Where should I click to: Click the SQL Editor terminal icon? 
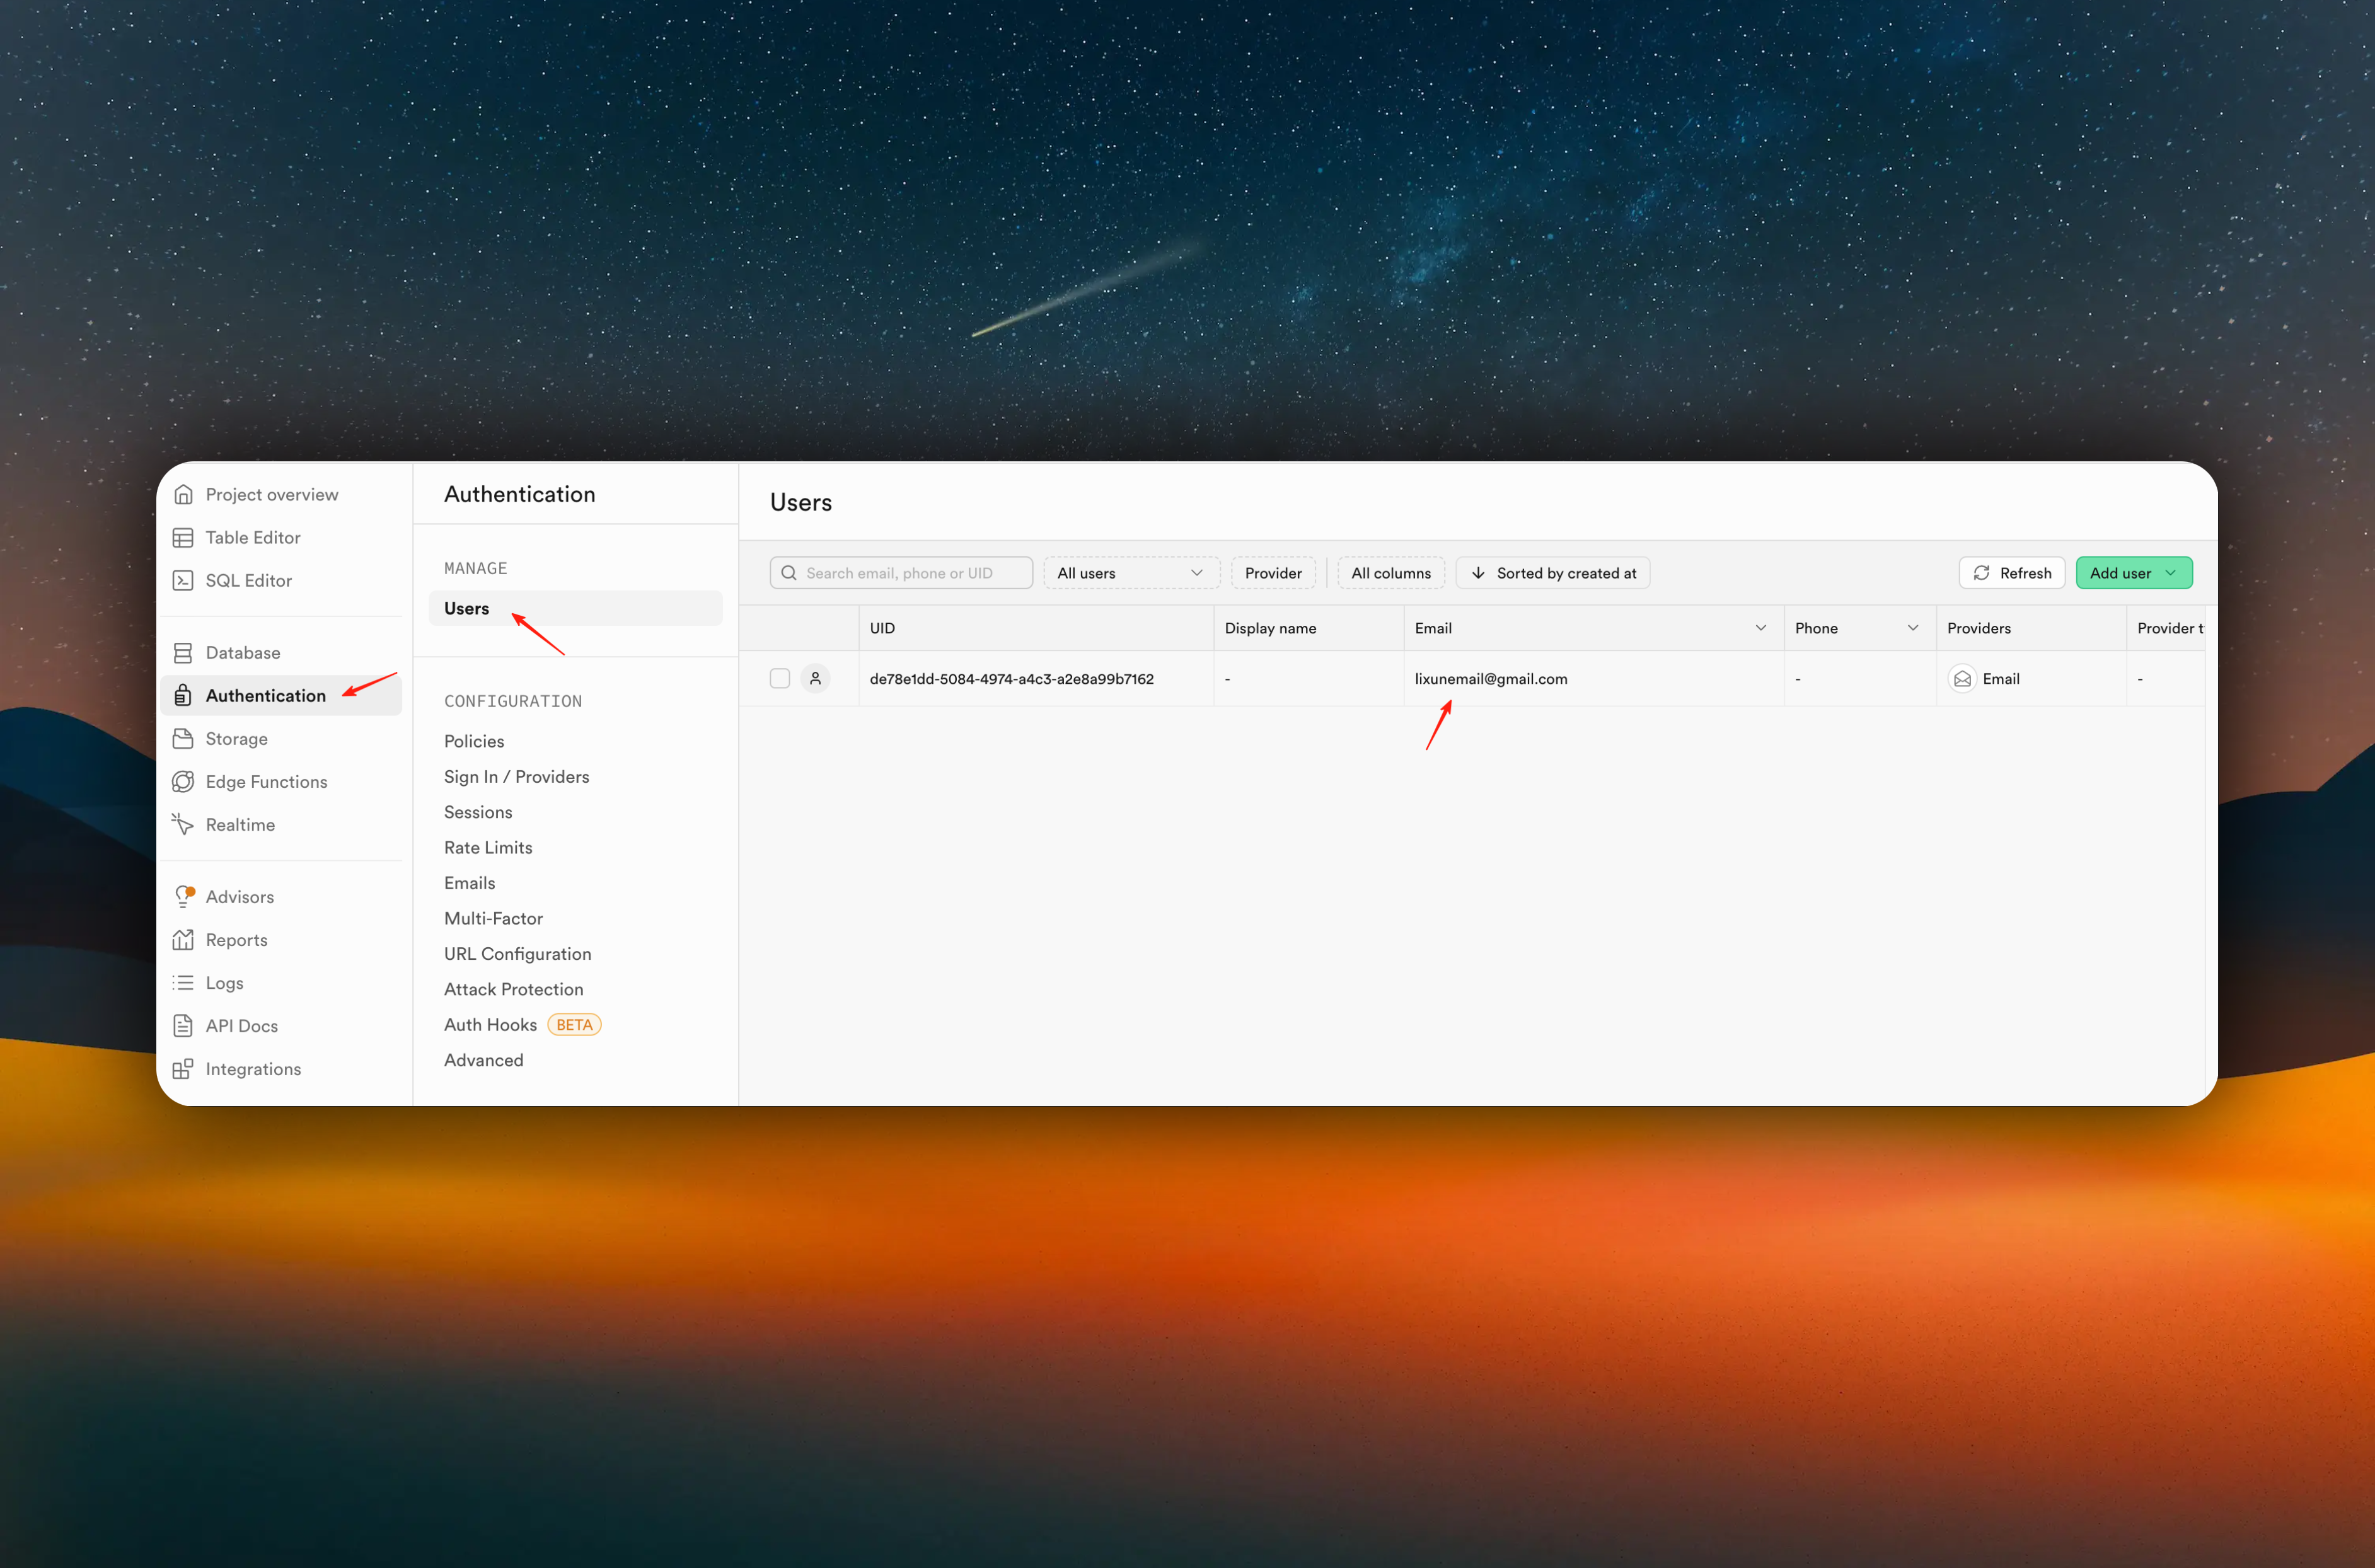183,581
